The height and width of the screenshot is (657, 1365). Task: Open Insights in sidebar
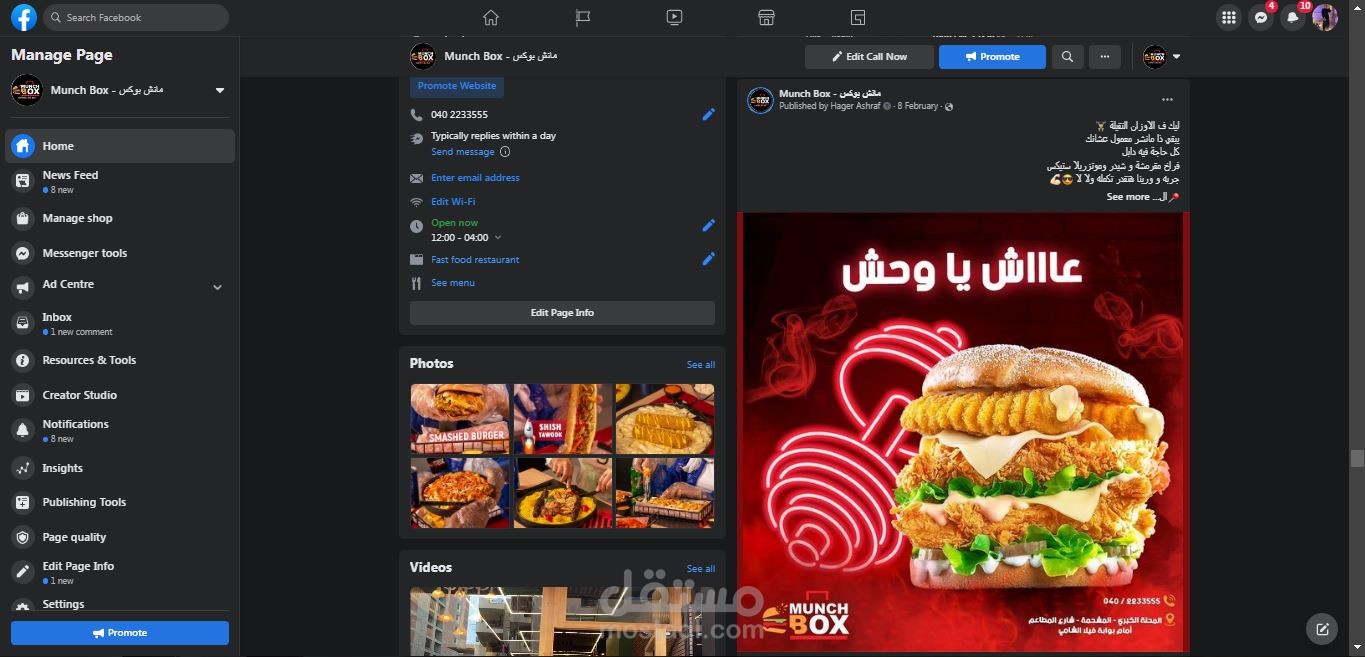click(x=120, y=468)
